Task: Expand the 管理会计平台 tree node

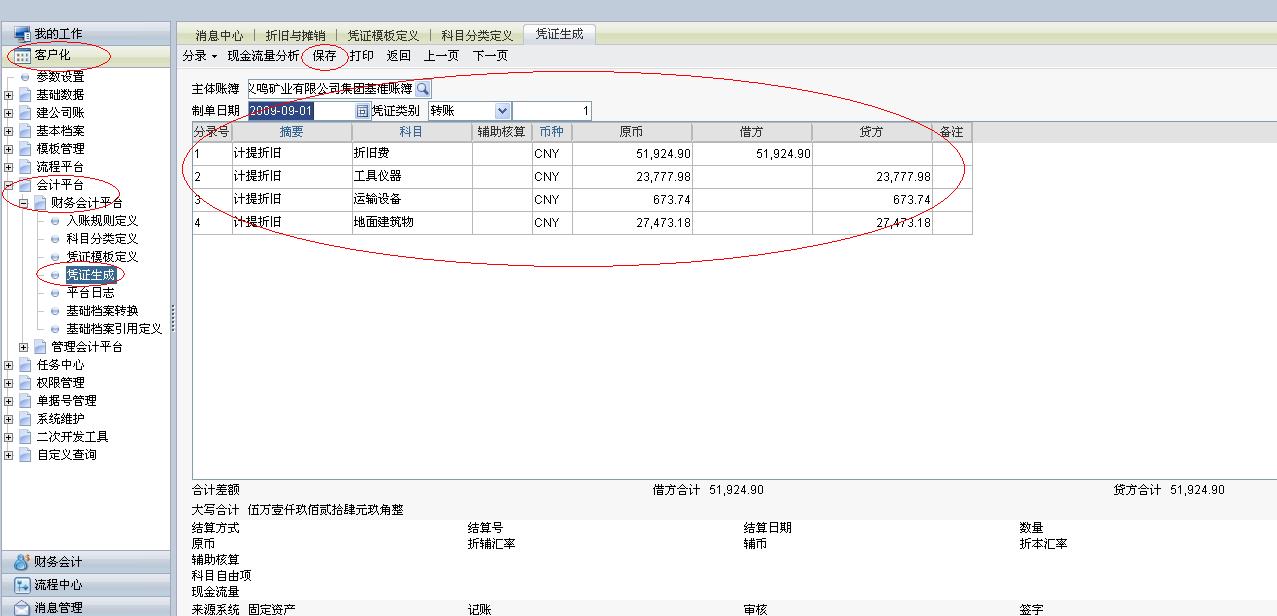Action: (24, 347)
